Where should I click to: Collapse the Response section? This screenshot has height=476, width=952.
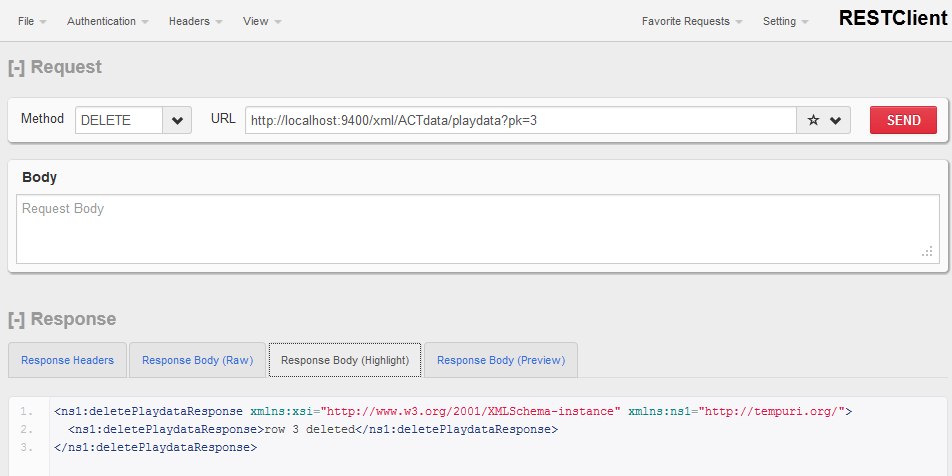pos(16,319)
